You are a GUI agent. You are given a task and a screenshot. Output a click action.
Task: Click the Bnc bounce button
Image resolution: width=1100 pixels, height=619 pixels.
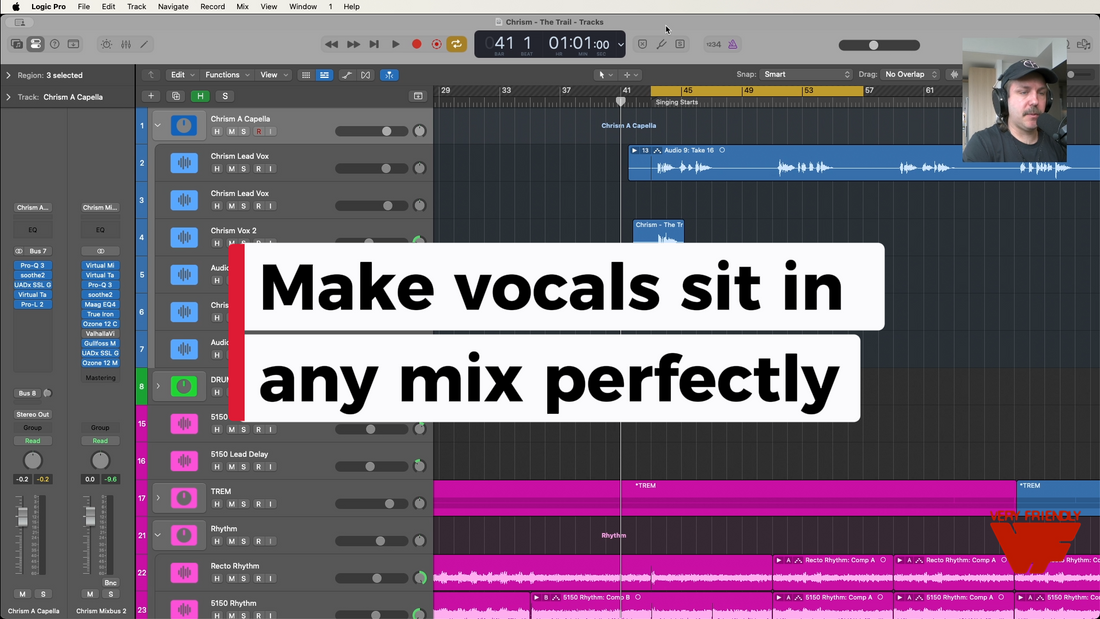pos(110,583)
